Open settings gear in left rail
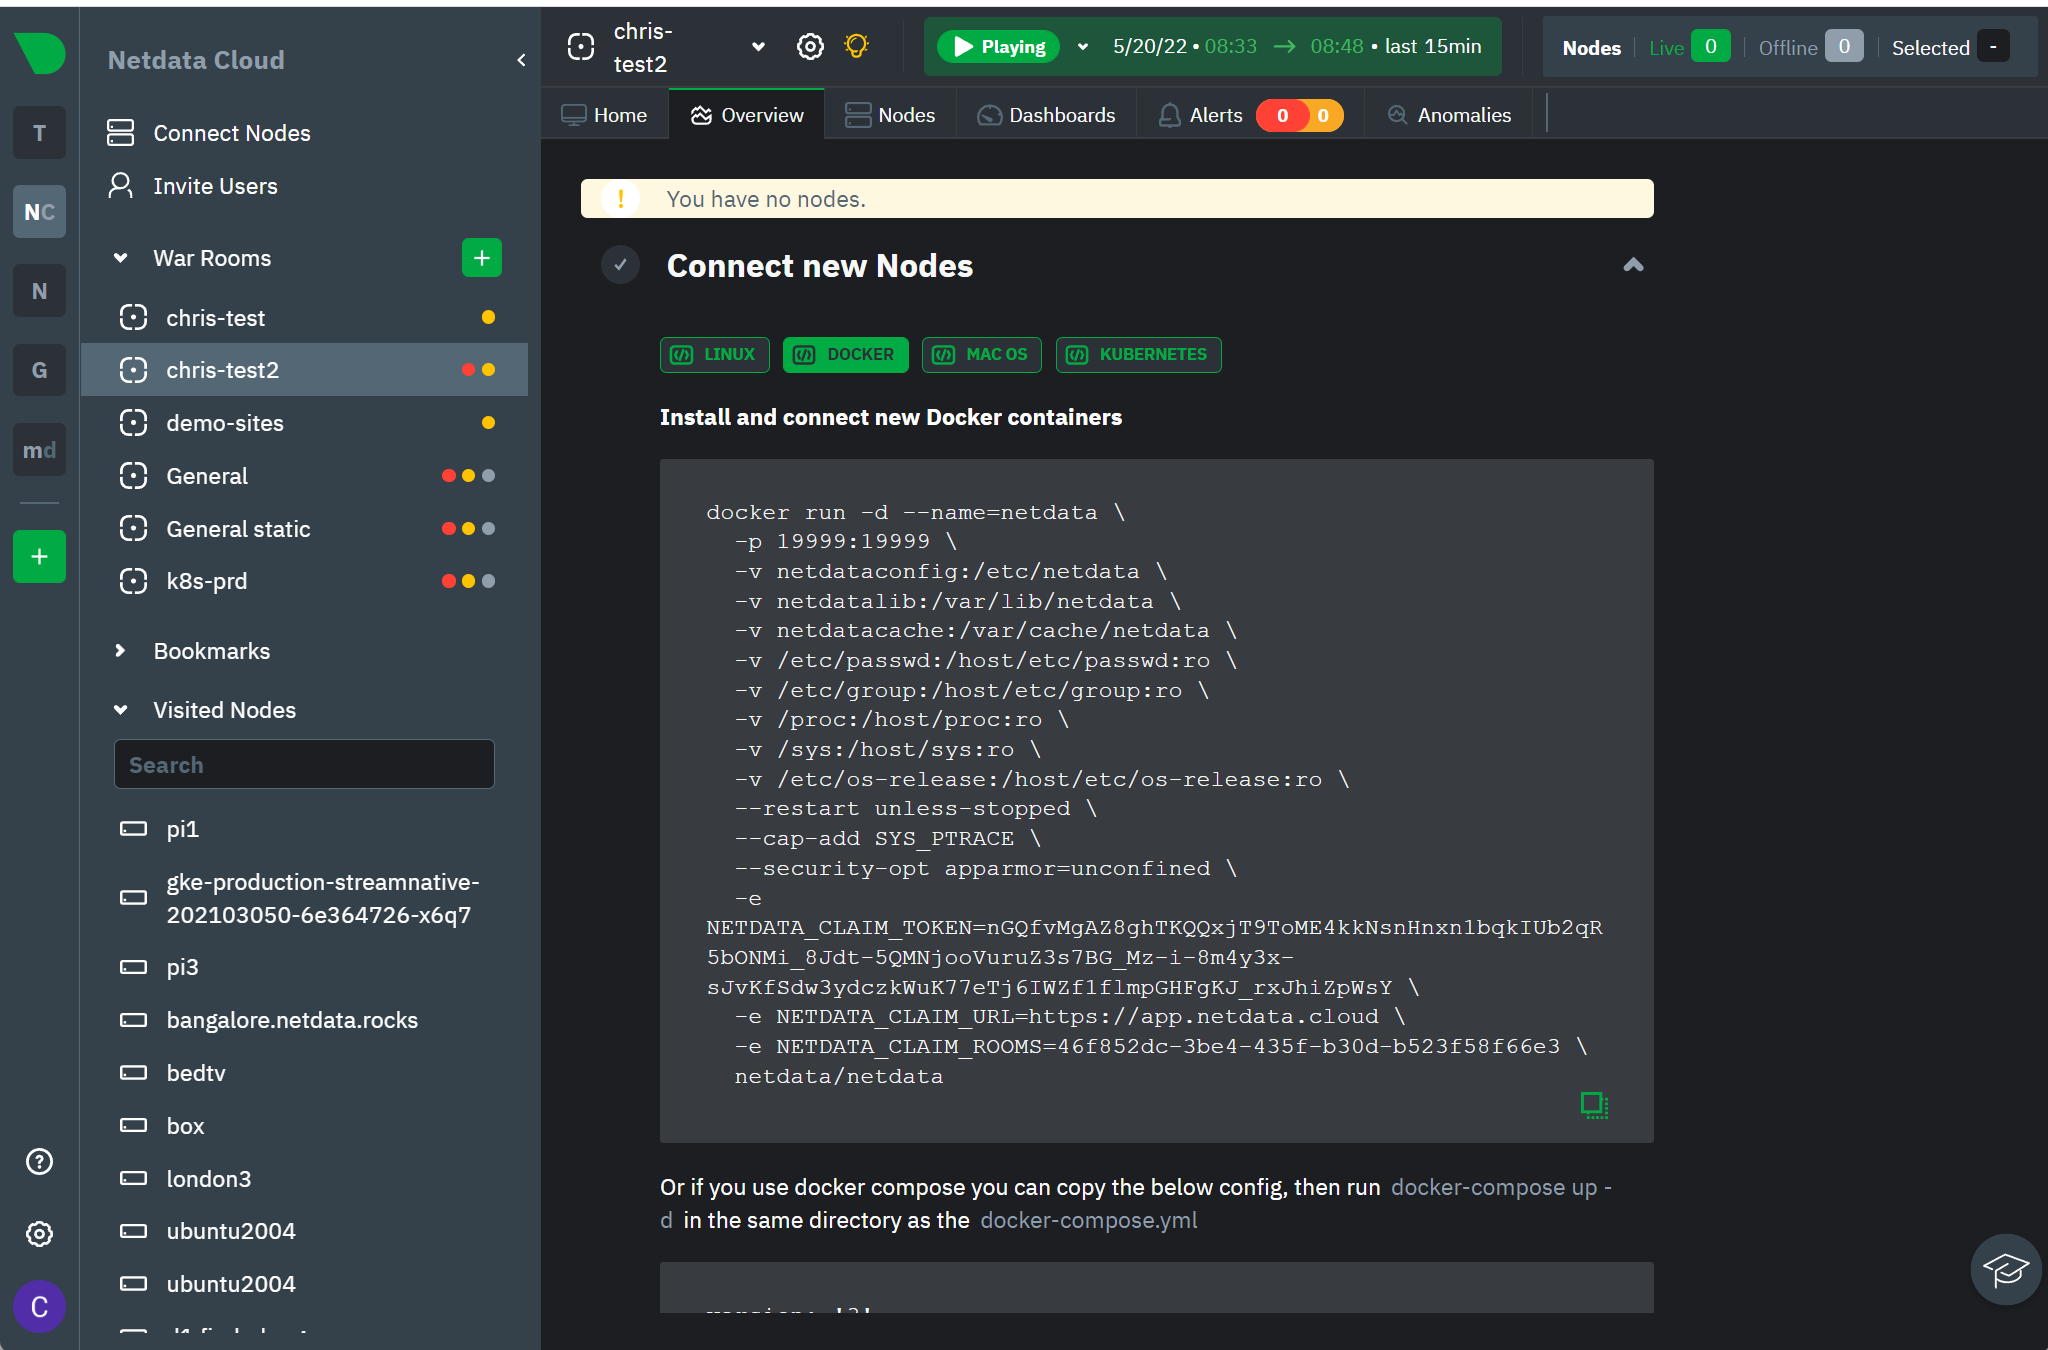The width and height of the screenshot is (2048, 1350). tap(39, 1233)
